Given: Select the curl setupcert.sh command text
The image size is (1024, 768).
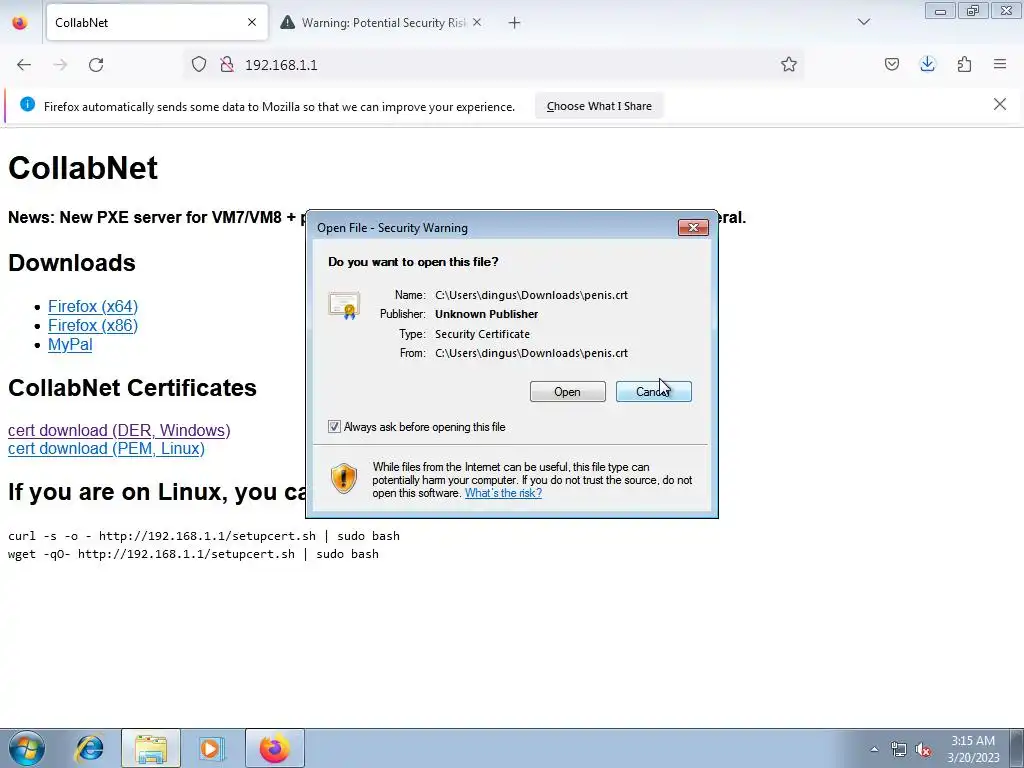Looking at the screenshot, I should [x=204, y=536].
